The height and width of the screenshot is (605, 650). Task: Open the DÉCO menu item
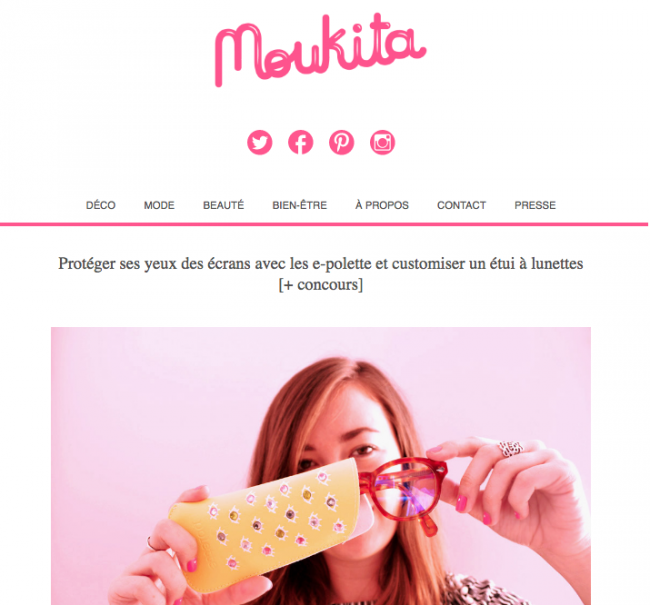(x=101, y=205)
